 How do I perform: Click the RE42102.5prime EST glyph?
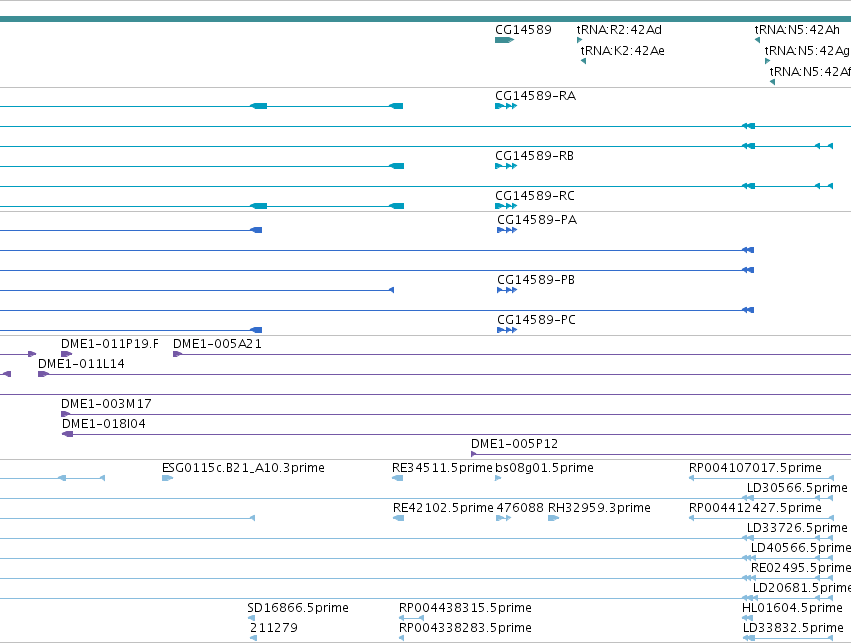398,518
